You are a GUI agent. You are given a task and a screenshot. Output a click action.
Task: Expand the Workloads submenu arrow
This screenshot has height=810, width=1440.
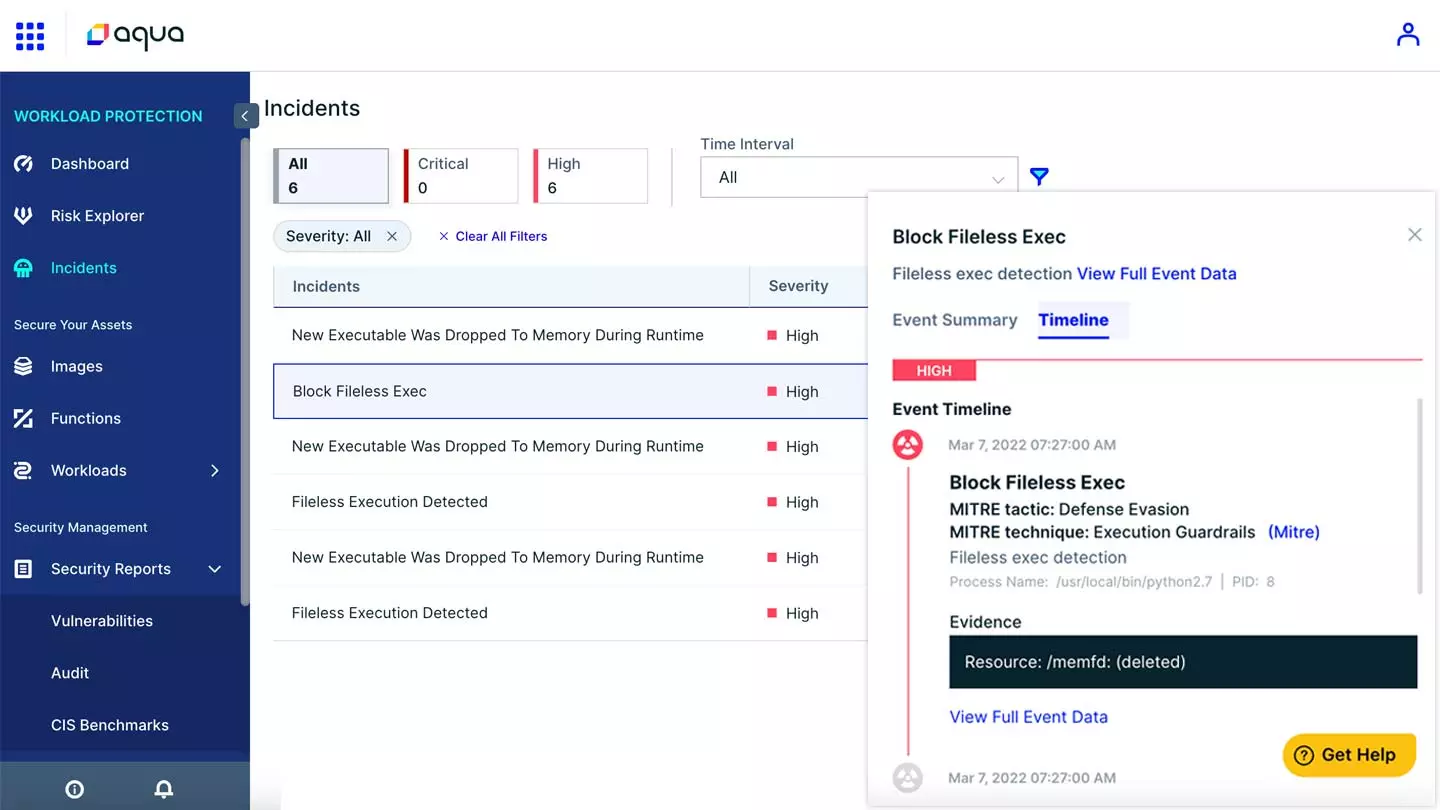[x=215, y=471]
